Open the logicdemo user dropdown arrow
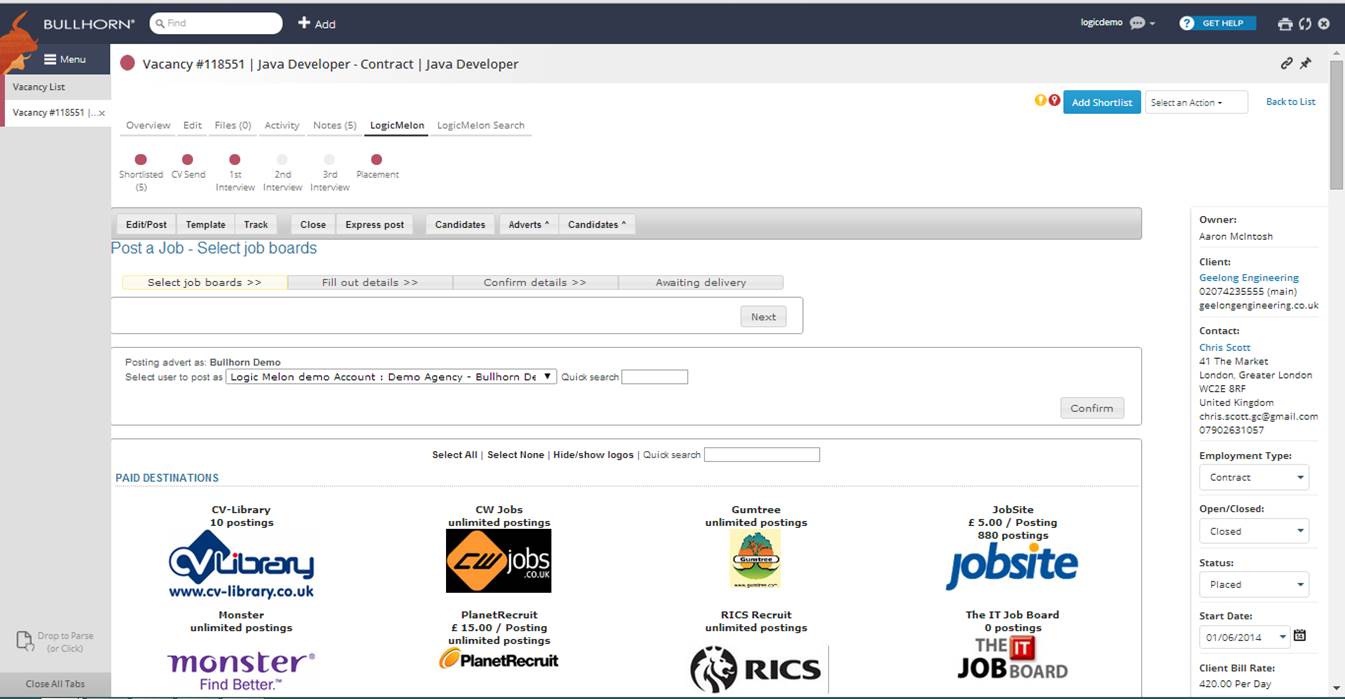The height and width of the screenshot is (699, 1345). (1153, 24)
